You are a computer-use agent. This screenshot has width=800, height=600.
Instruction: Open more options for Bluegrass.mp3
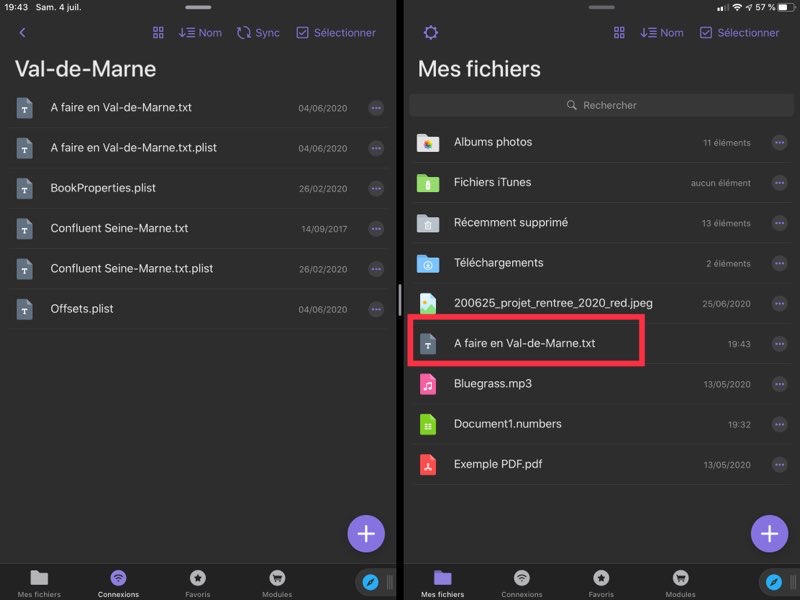click(779, 384)
